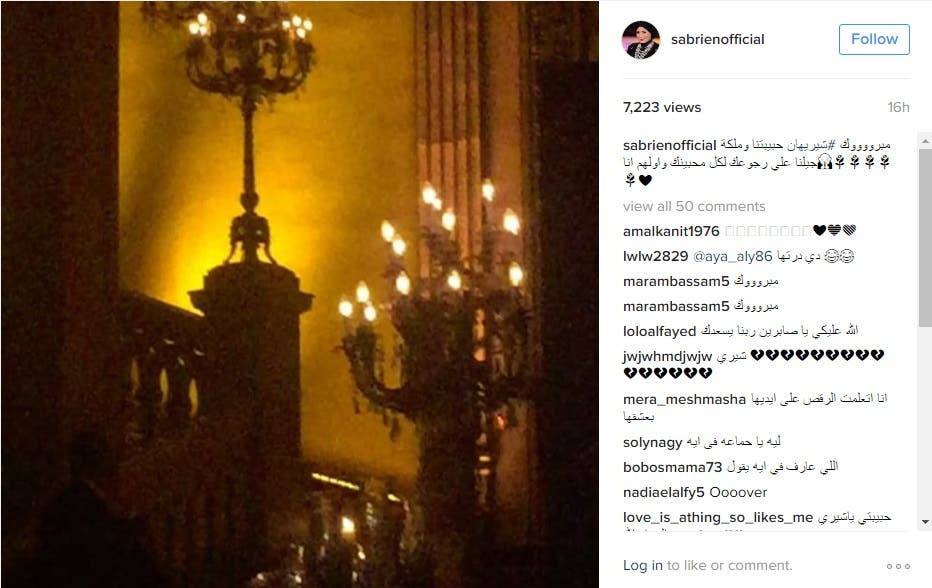Click the scrollbar down arrow in comments
The width and height of the screenshot is (932, 588).
coord(925,522)
